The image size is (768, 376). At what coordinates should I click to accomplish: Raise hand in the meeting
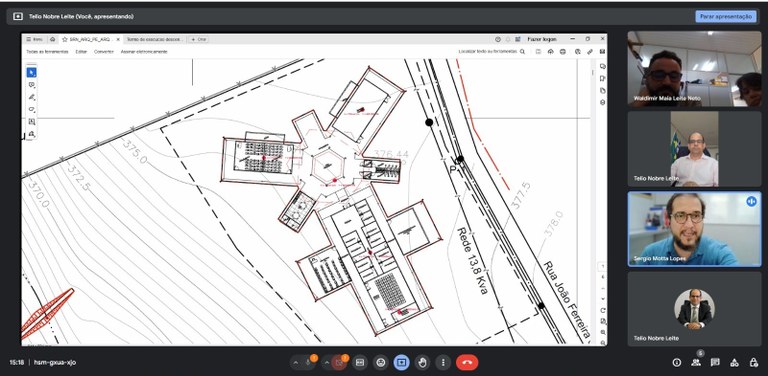tap(422, 363)
